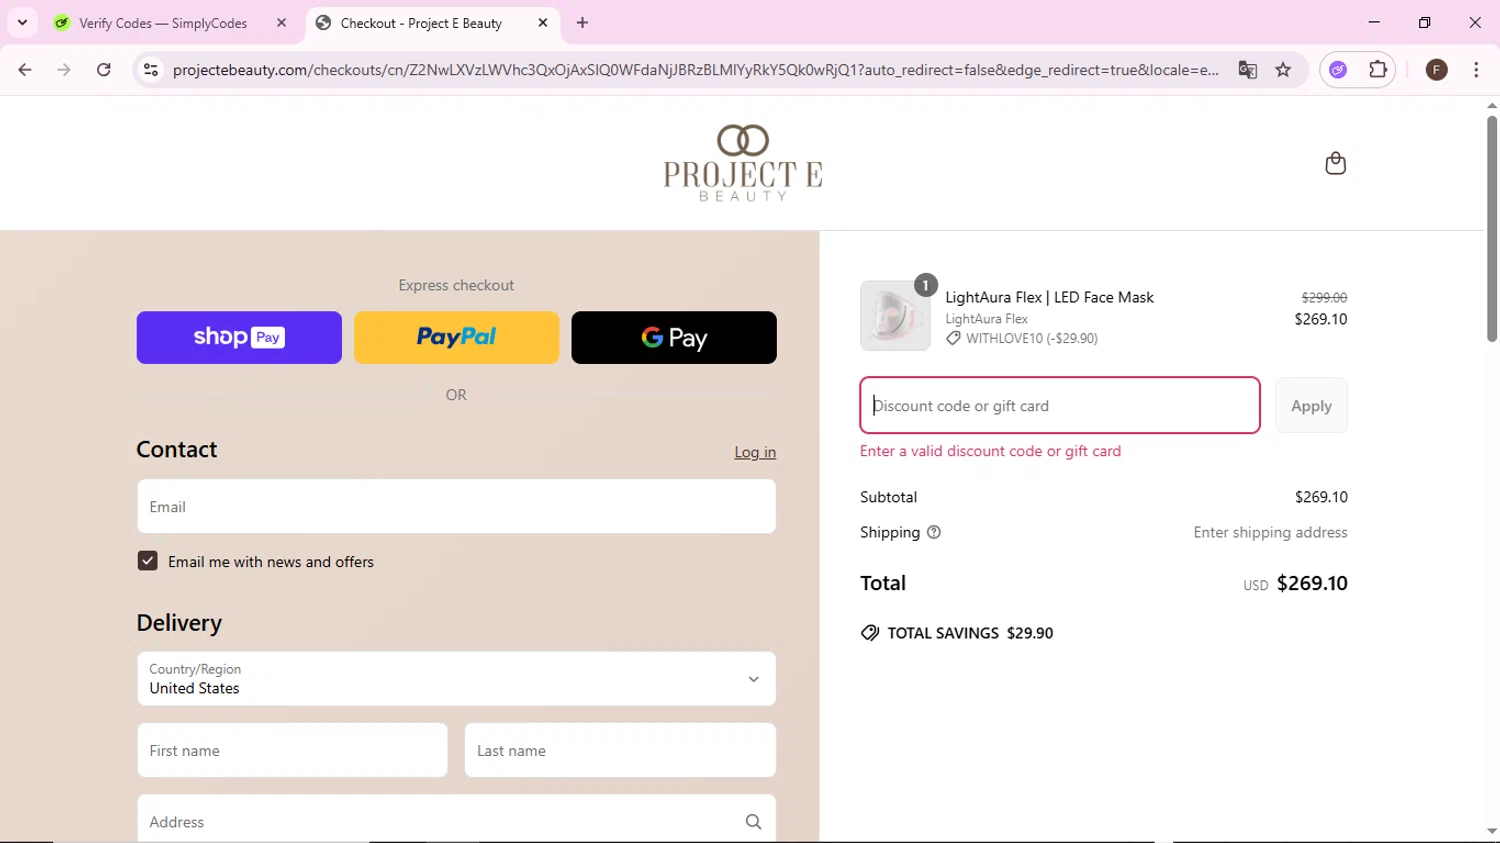
Task: Focus the Address field
Action: point(456,820)
